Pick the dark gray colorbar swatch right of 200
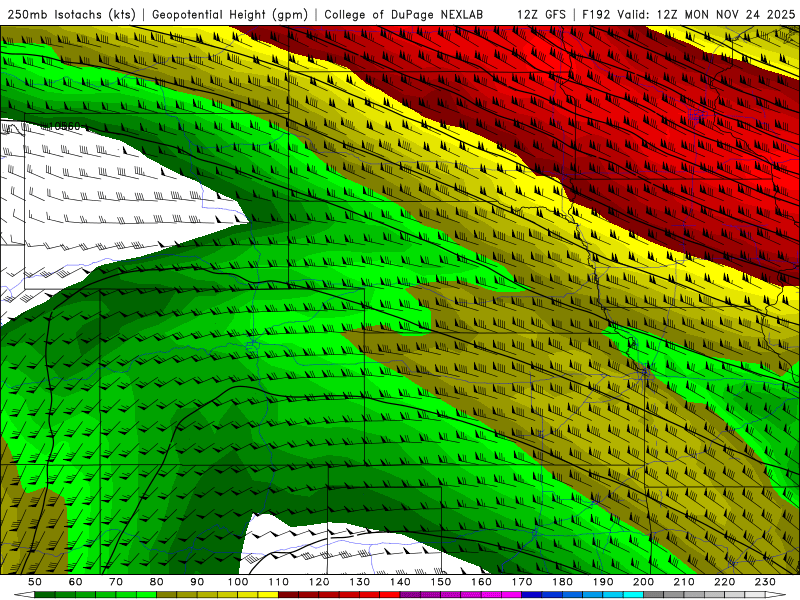The image size is (800, 600). click(x=654, y=595)
